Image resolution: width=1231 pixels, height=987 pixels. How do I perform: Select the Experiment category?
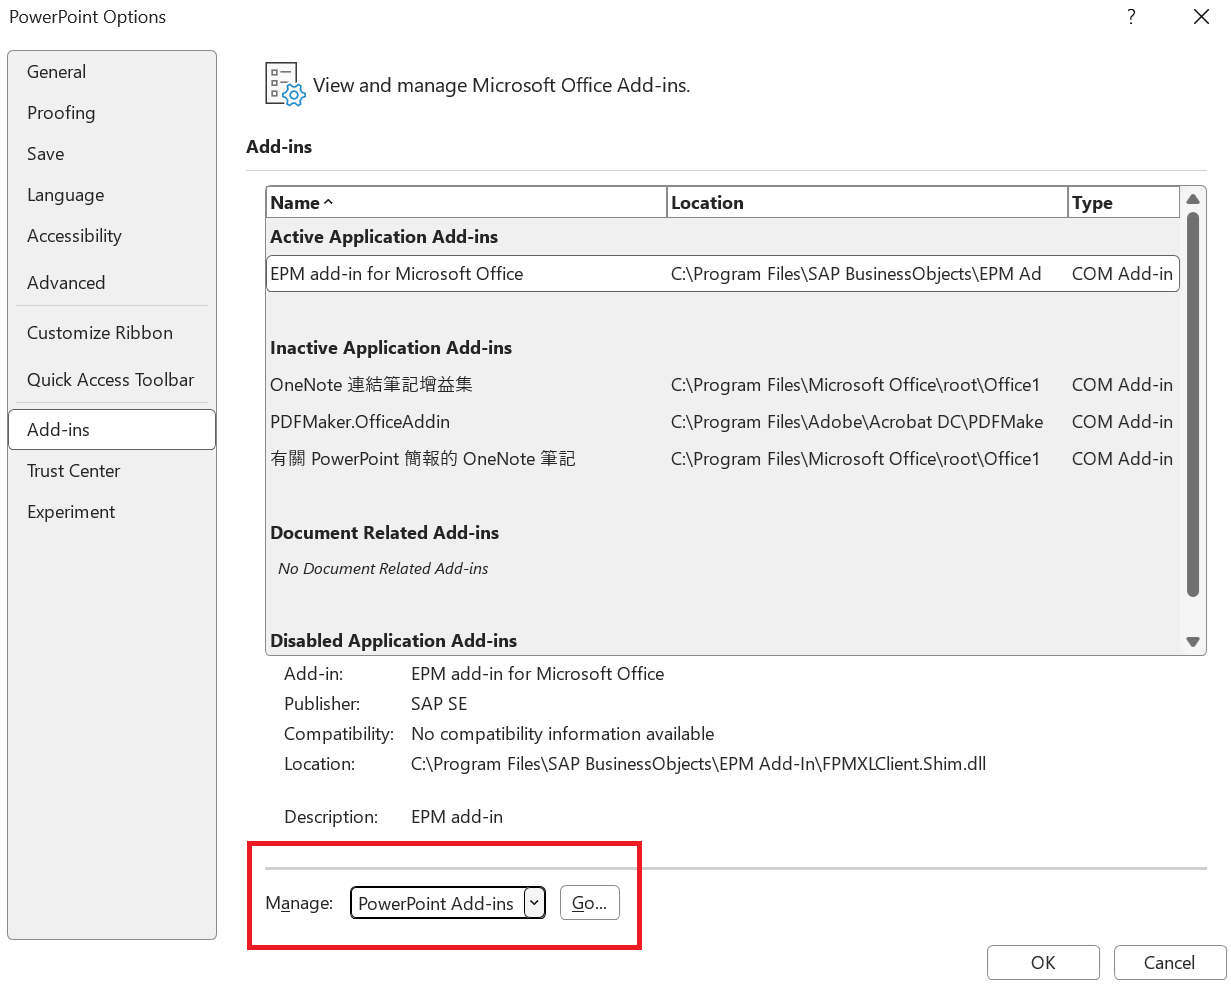coord(111,512)
